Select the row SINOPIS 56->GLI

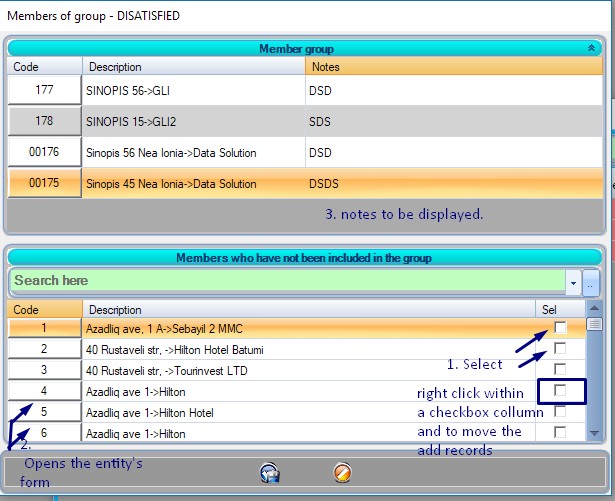194,90
